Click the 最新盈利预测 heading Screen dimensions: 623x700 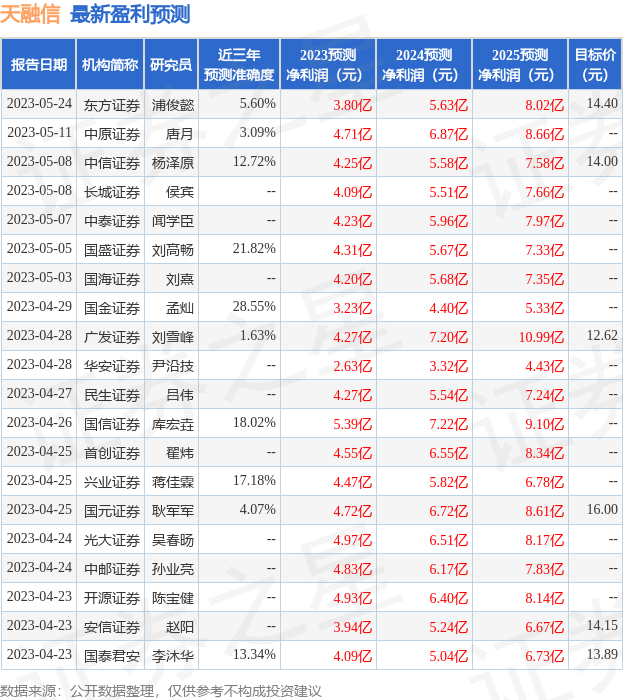(130, 14)
